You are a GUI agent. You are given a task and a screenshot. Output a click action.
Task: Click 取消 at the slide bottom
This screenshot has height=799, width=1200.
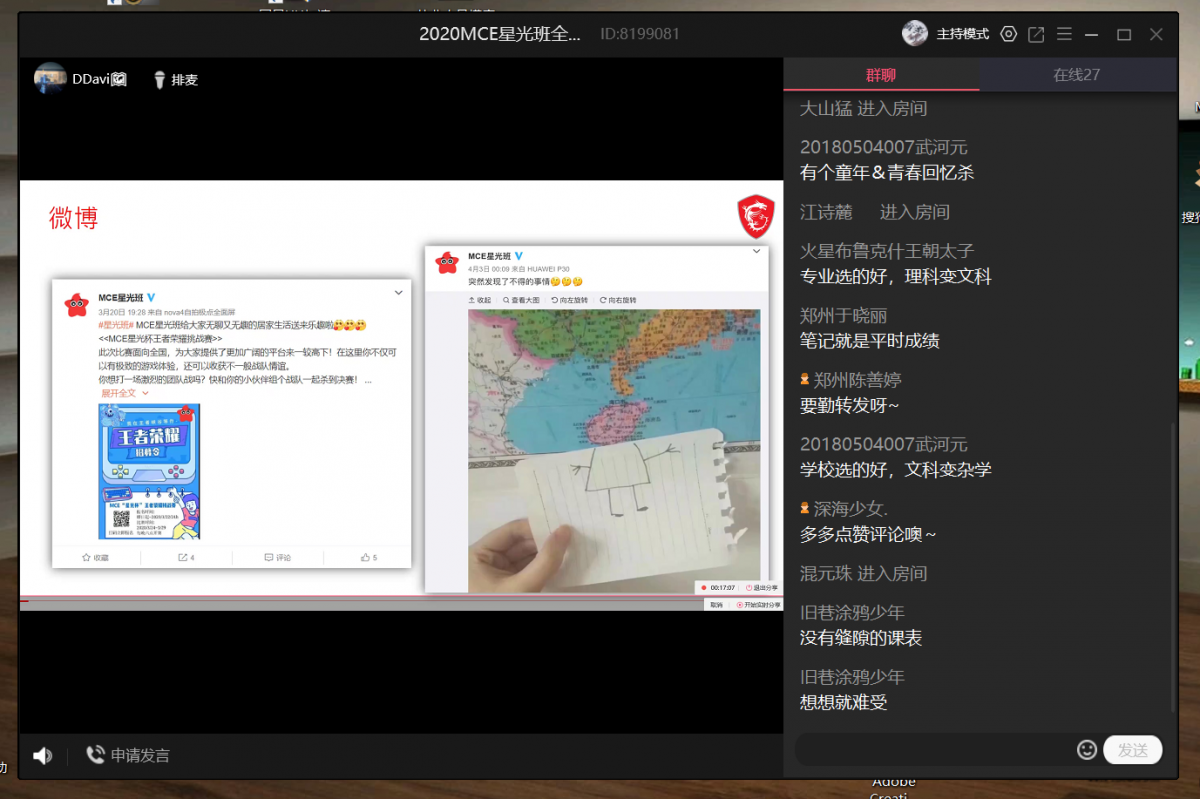coord(716,605)
